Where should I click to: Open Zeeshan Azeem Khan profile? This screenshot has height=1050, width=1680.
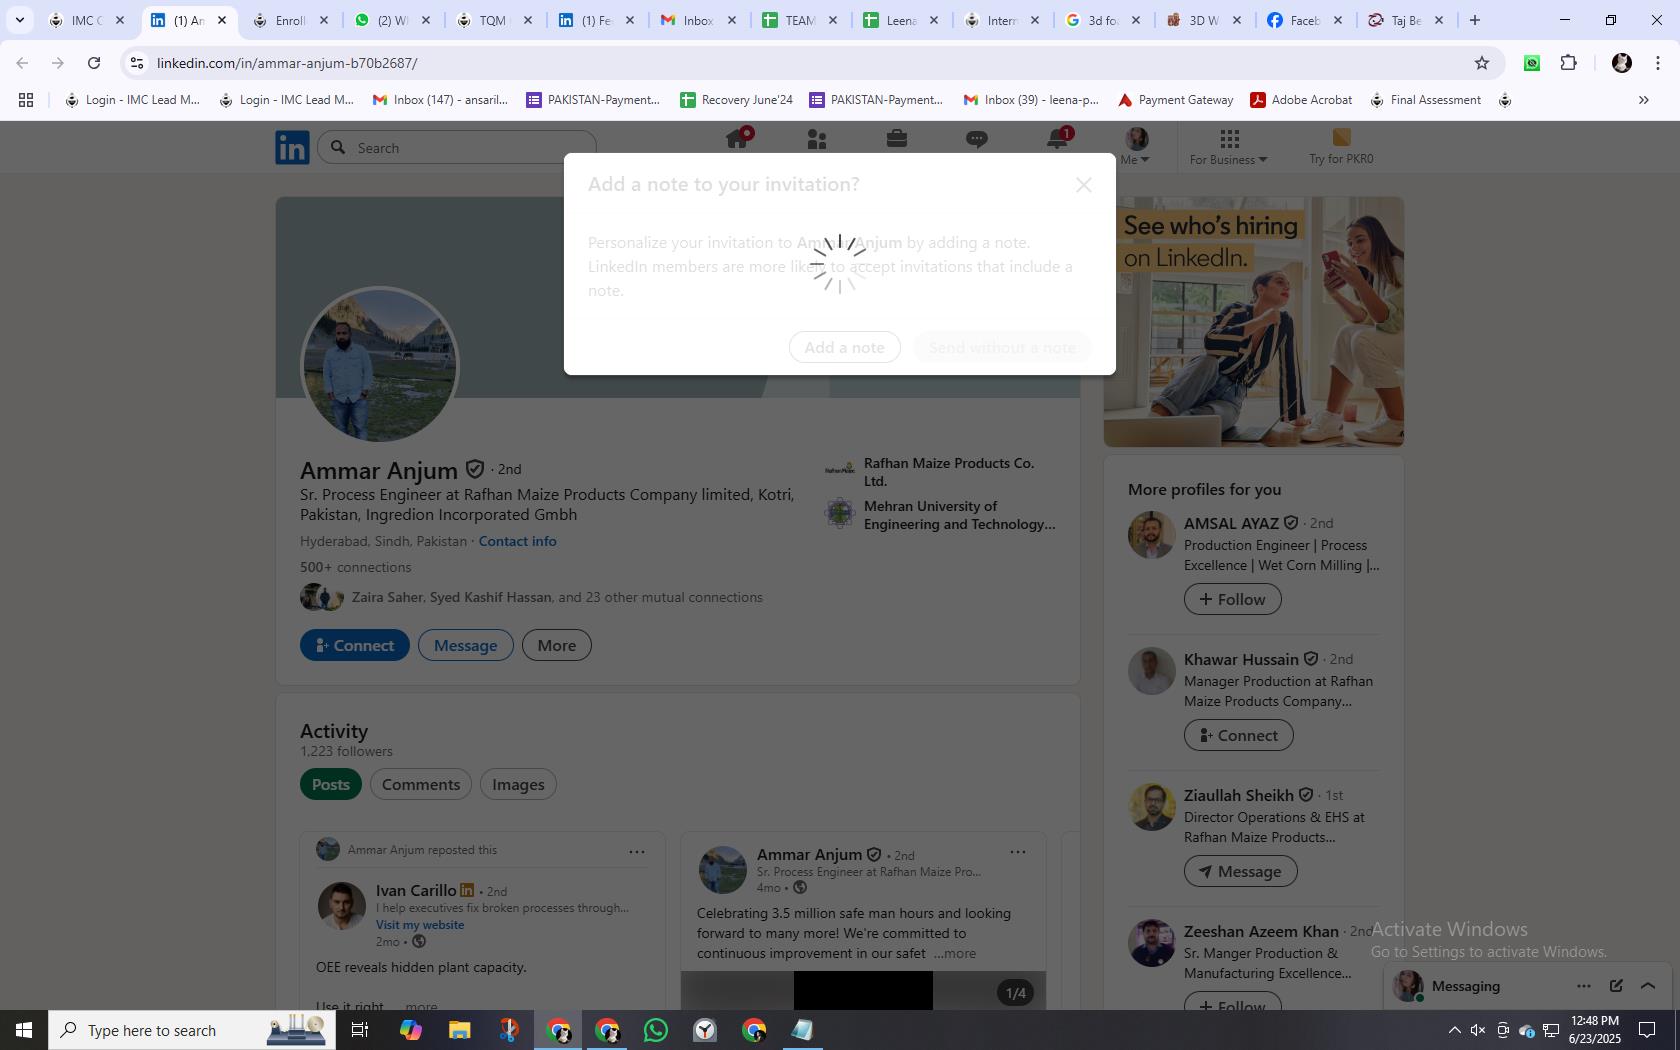1261,931
